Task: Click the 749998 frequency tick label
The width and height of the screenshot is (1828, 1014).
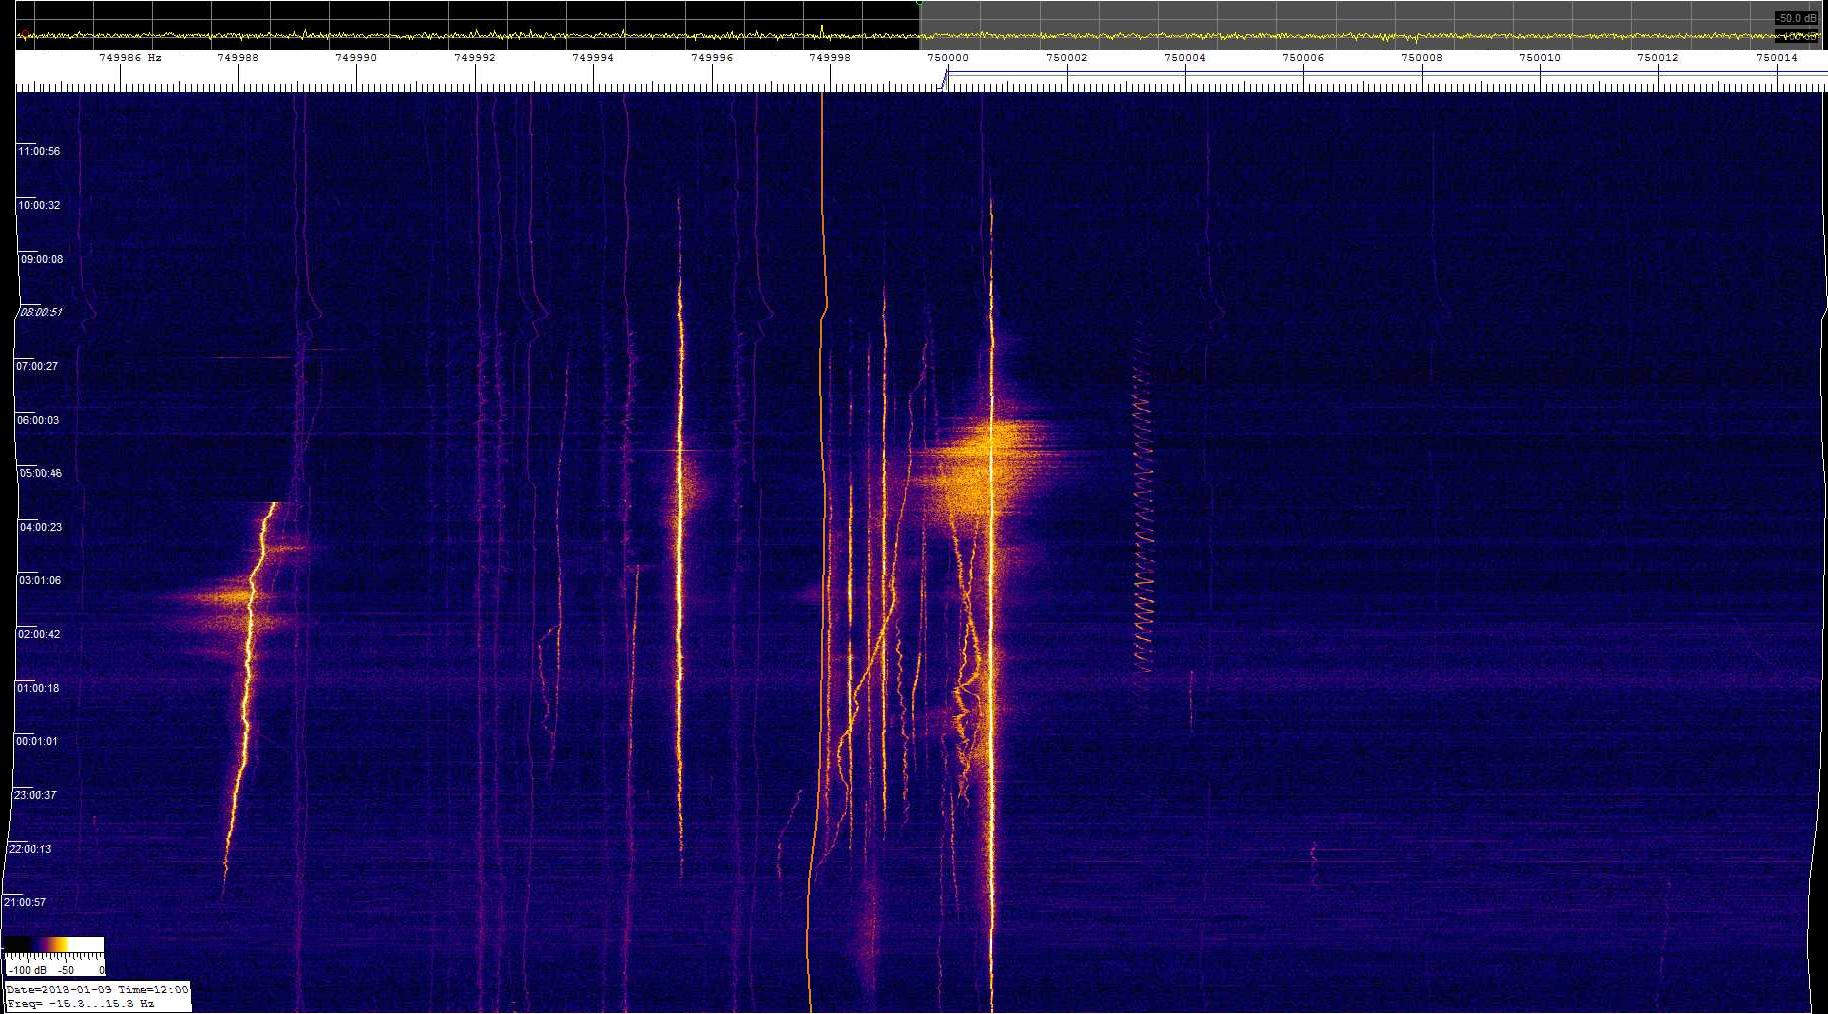Action: [x=830, y=58]
